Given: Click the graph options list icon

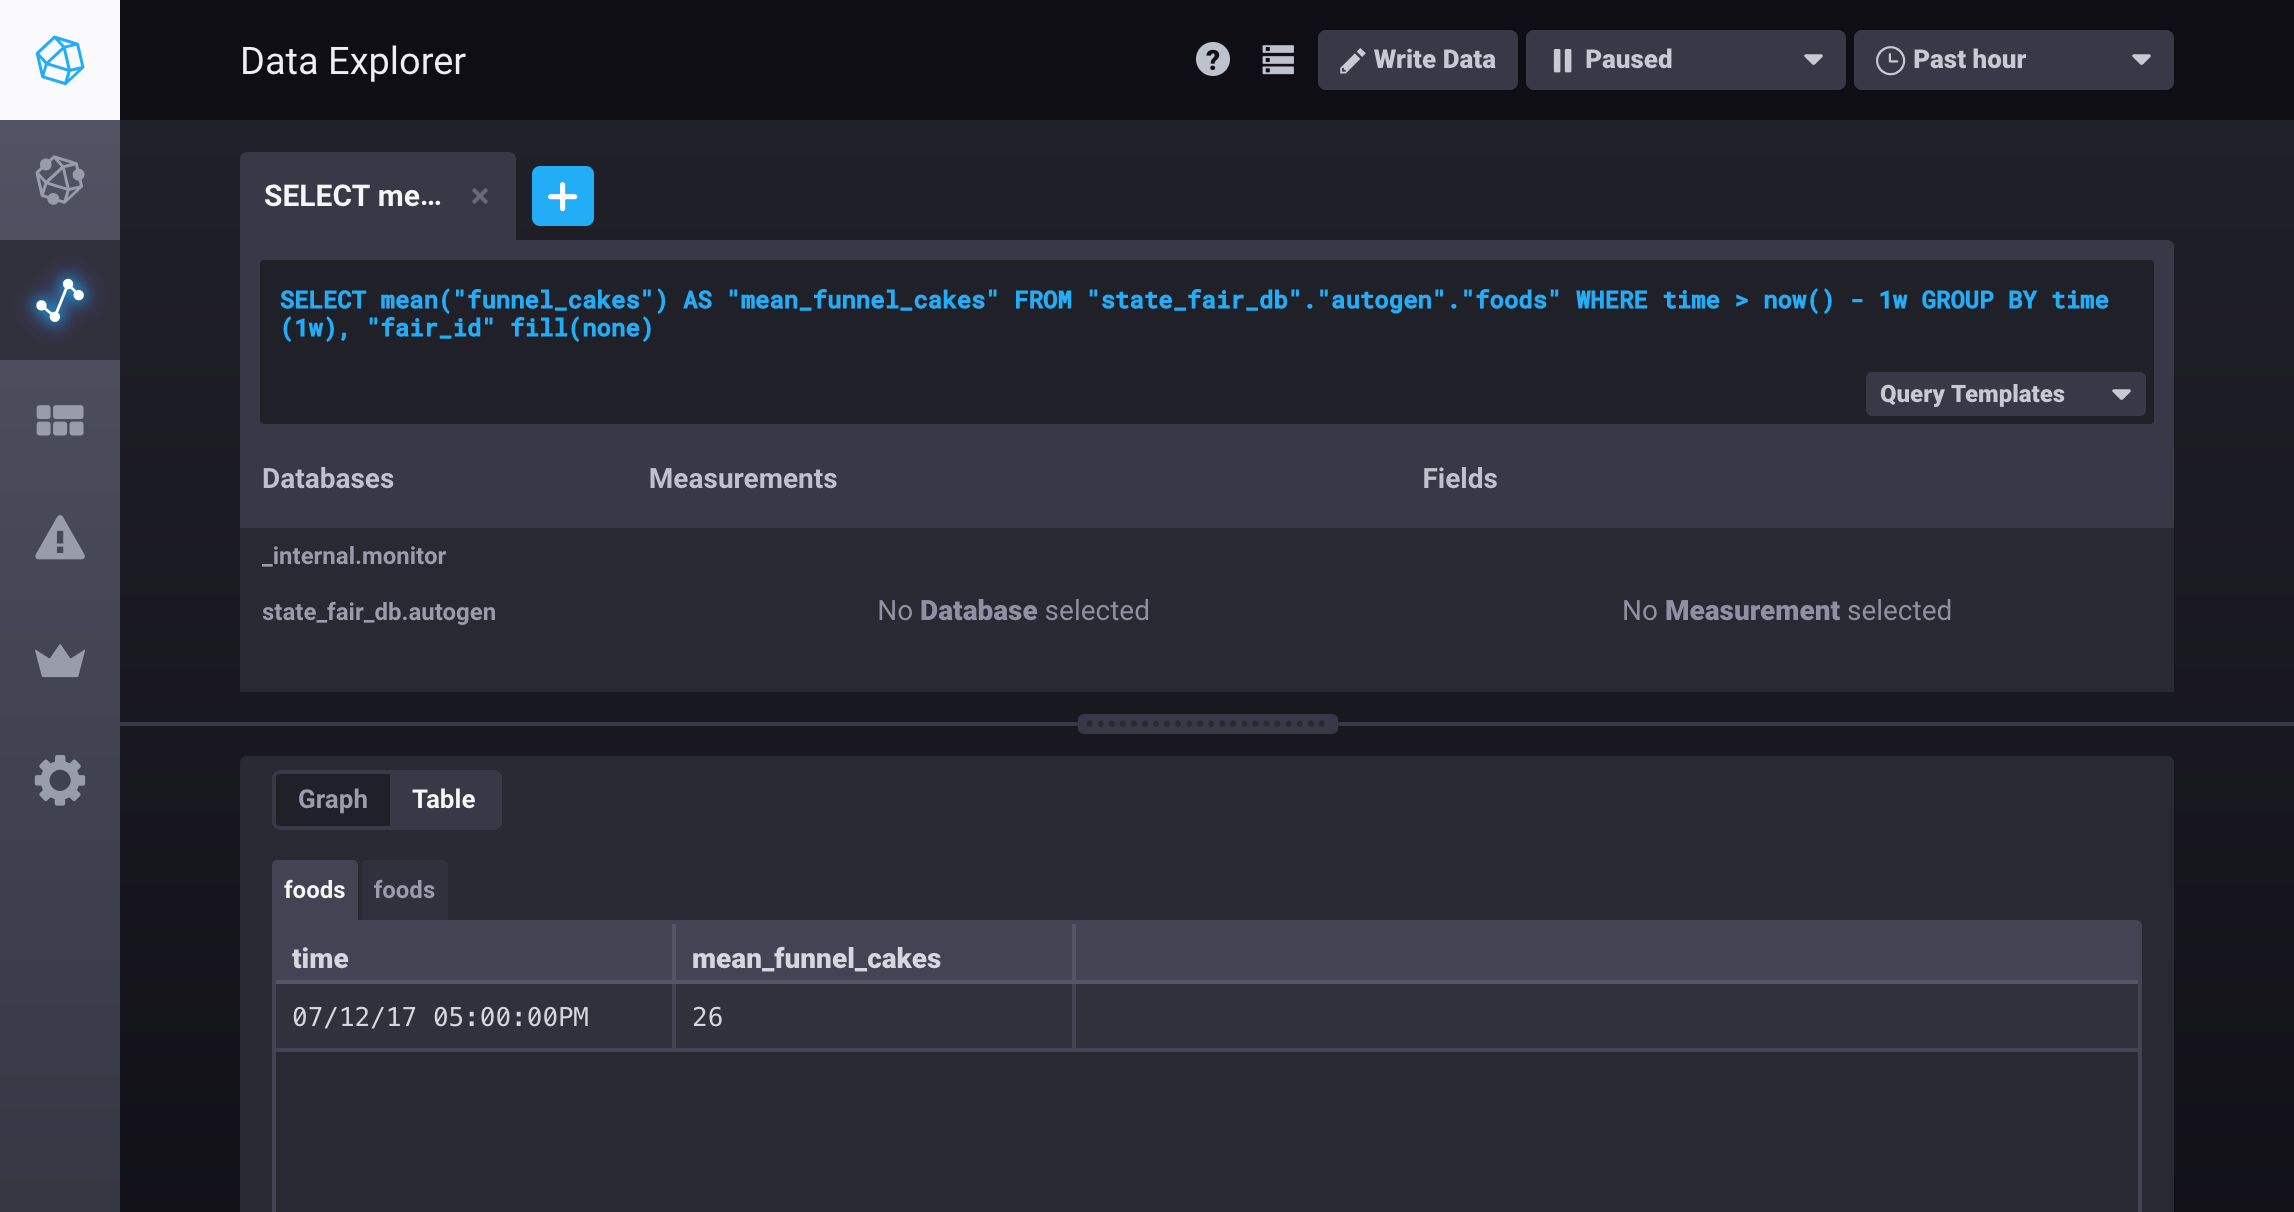Looking at the screenshot, I should (x=1278, y=60).
